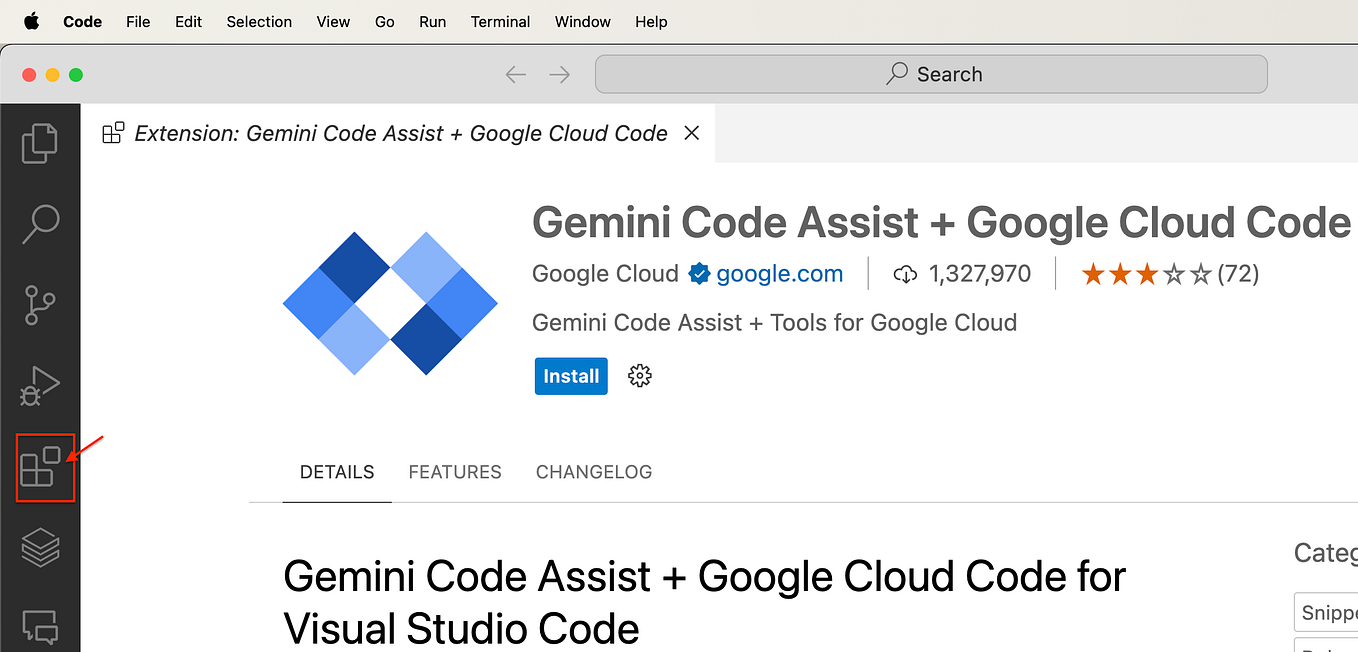The image size is (1358, 652).
Task: Open the Help menu
Action: pos(651,21)
